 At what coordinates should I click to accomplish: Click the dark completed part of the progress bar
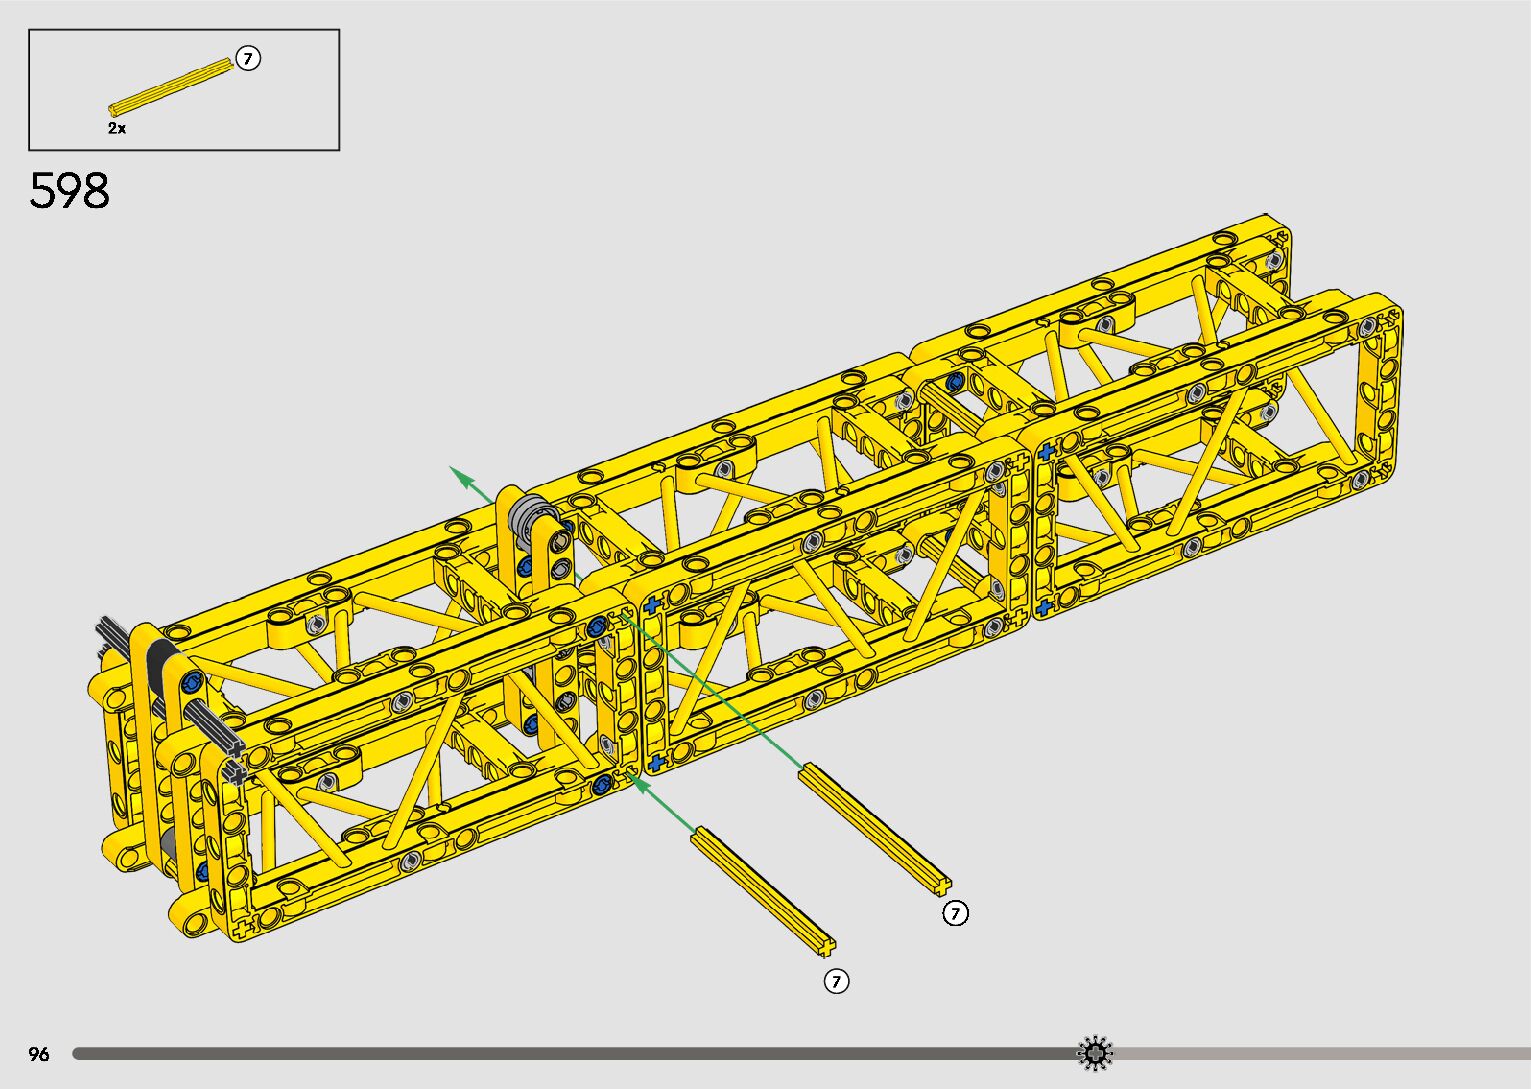tap(570, 1054)
